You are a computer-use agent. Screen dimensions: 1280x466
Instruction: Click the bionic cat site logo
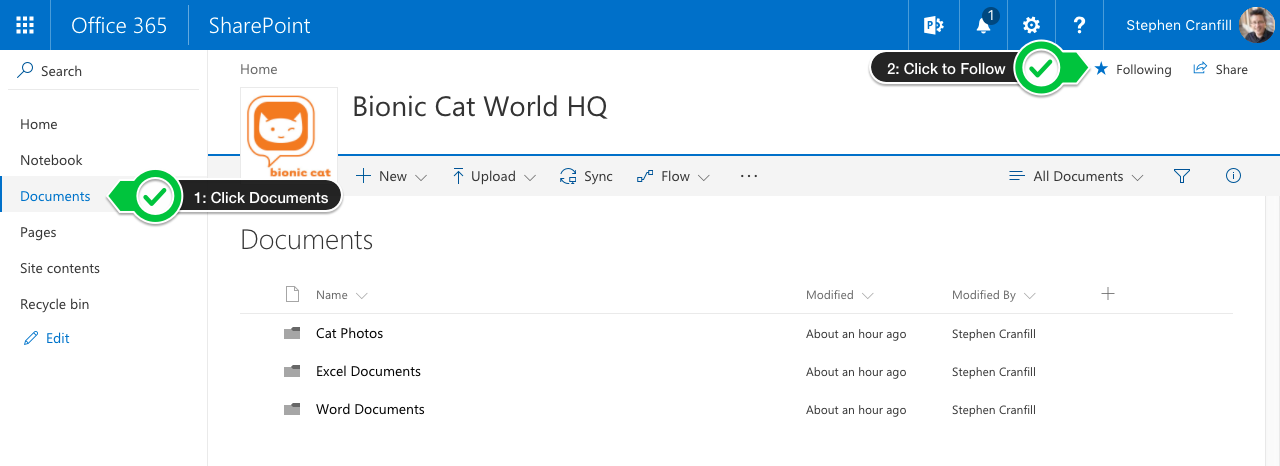coord(288,135)
